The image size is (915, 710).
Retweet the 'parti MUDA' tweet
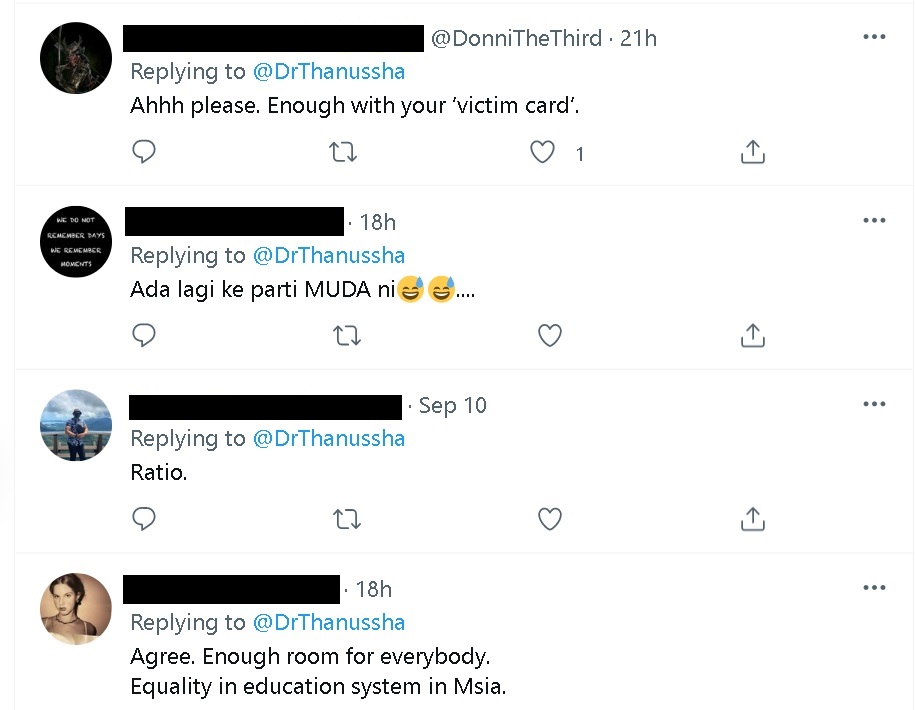pos(346,335)
